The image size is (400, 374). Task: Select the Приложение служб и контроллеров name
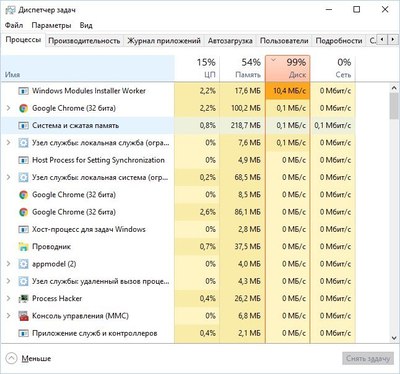(x=95, y=333)
